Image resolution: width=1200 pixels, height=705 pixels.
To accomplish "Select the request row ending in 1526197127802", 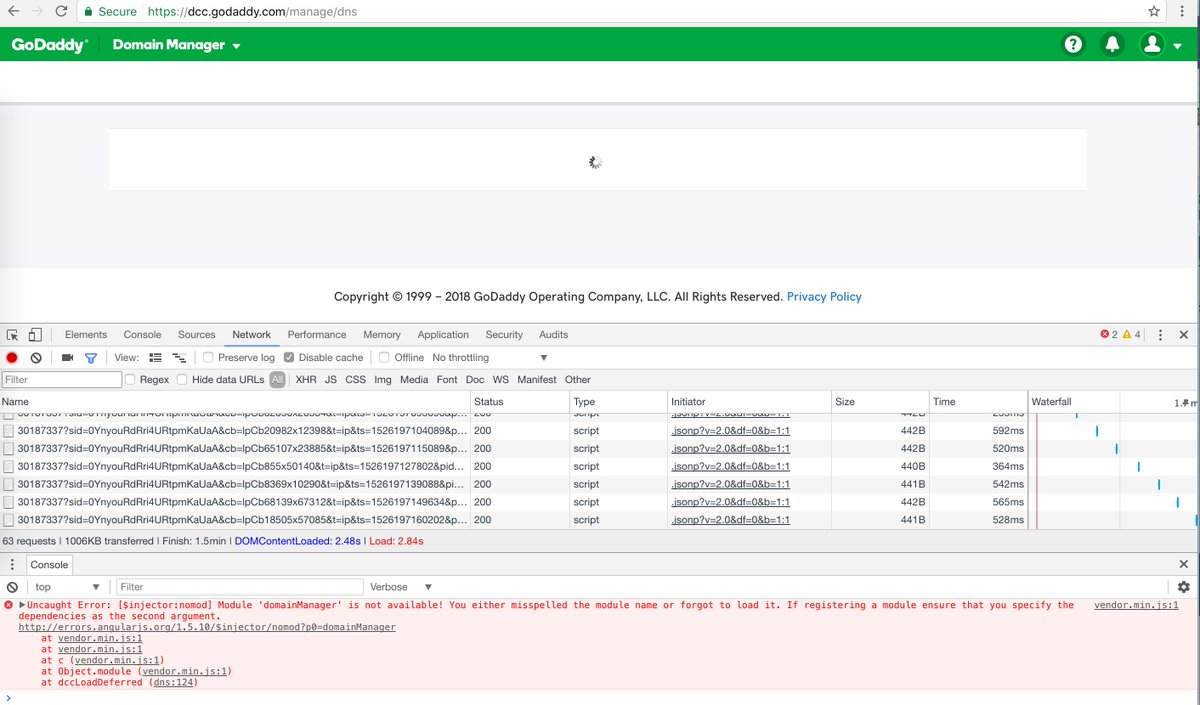I will click(514, 466).
